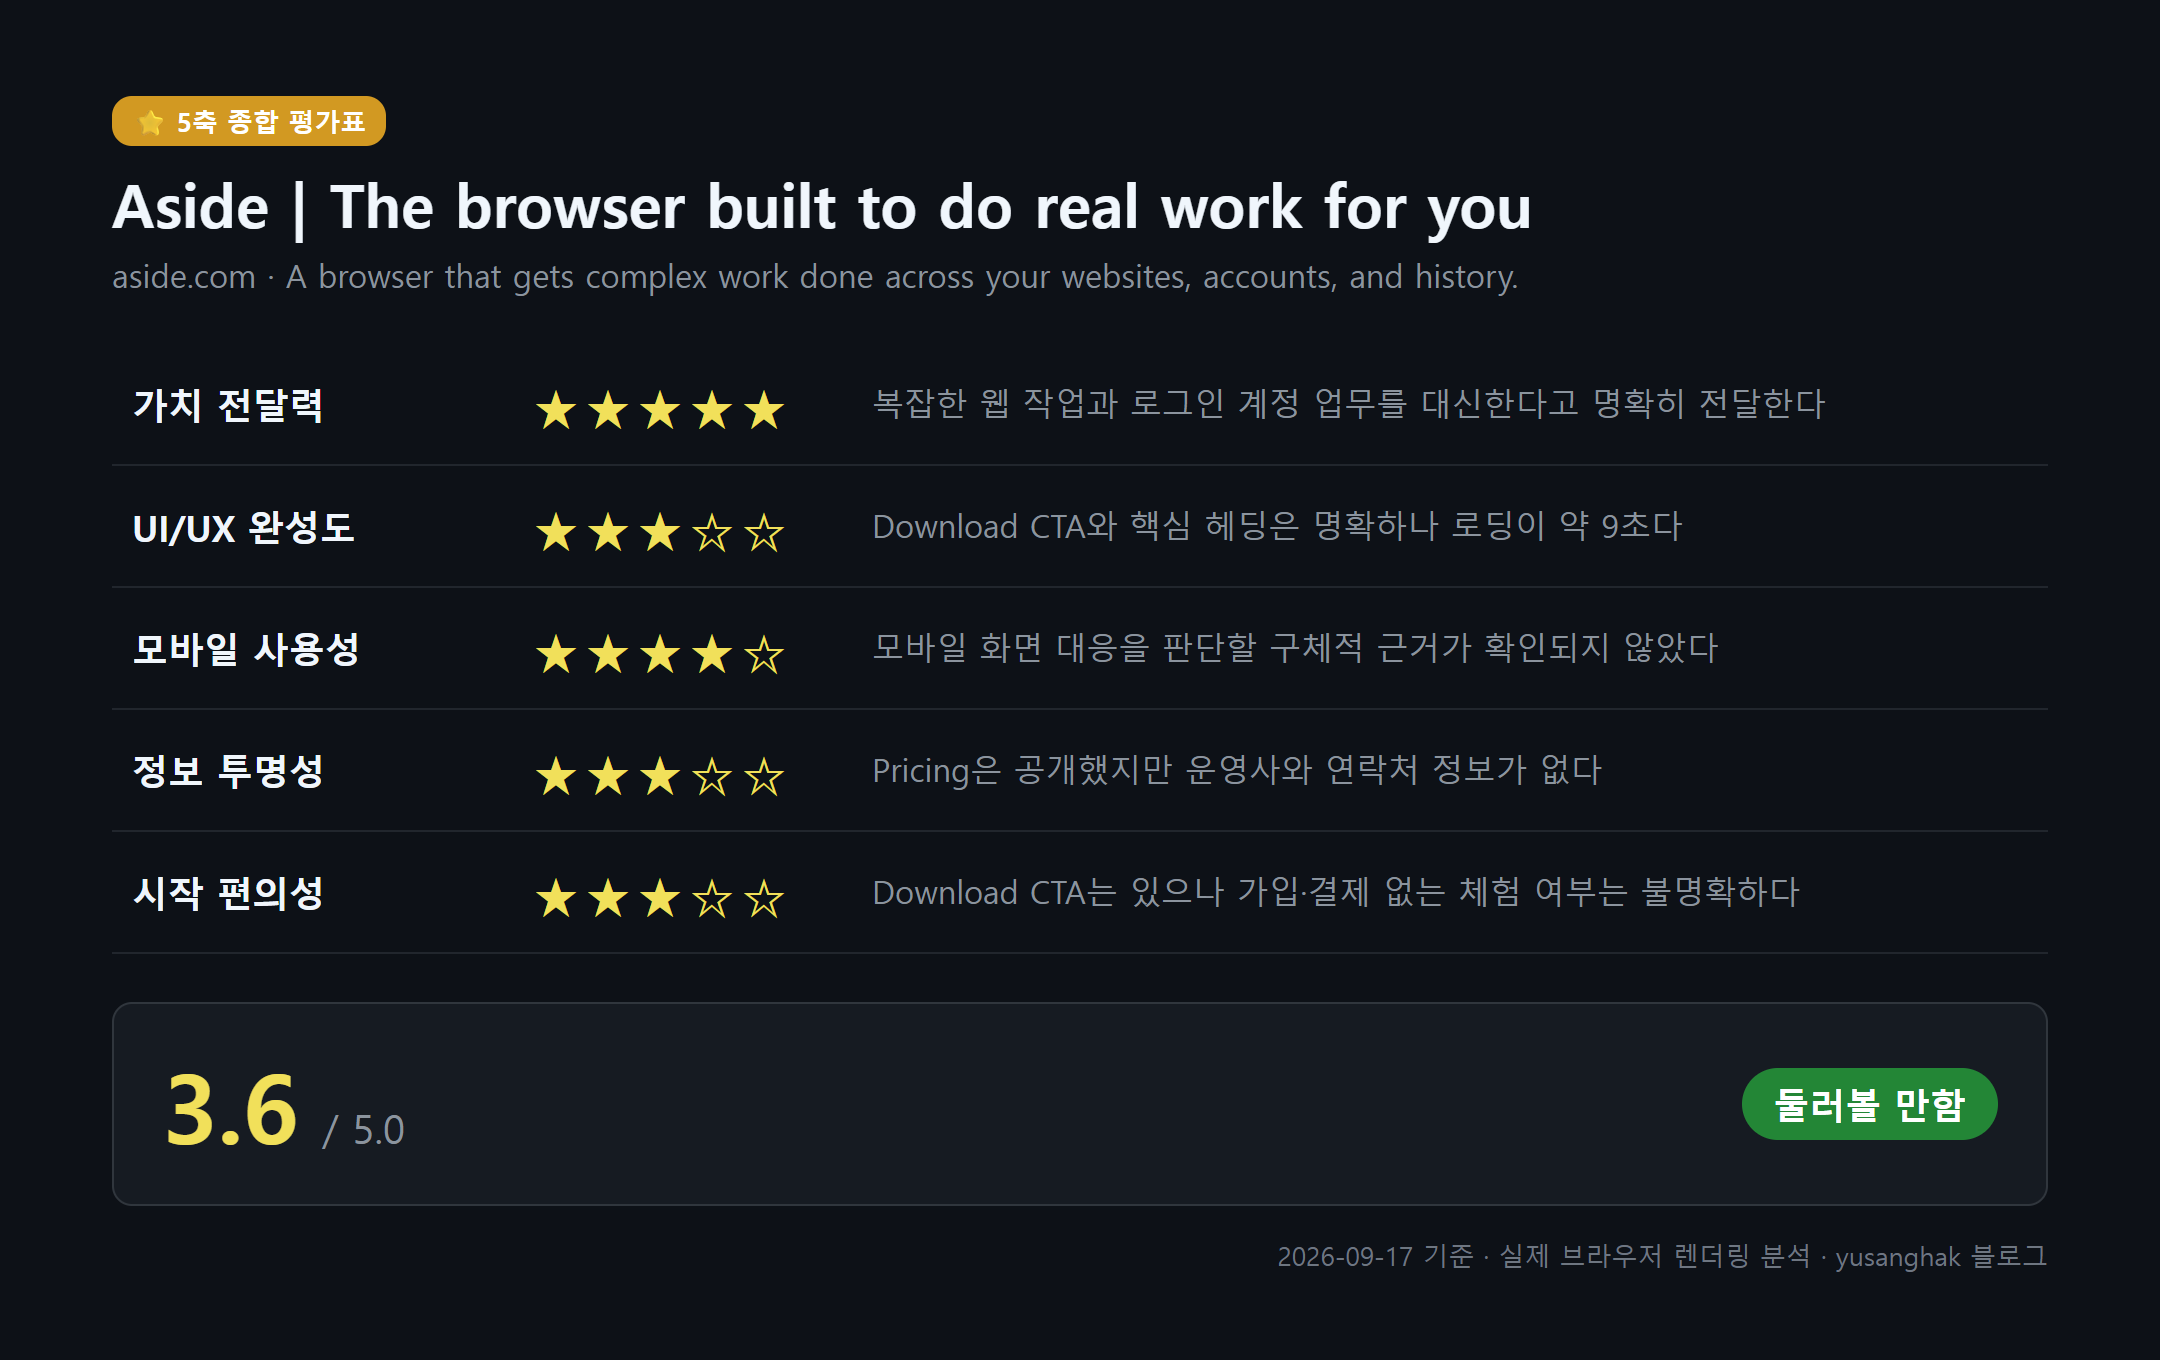Click the fourth filled star in 모바일 사용성 row
The height and width of the screenshot is (1360, 2160).
[712, 654]
